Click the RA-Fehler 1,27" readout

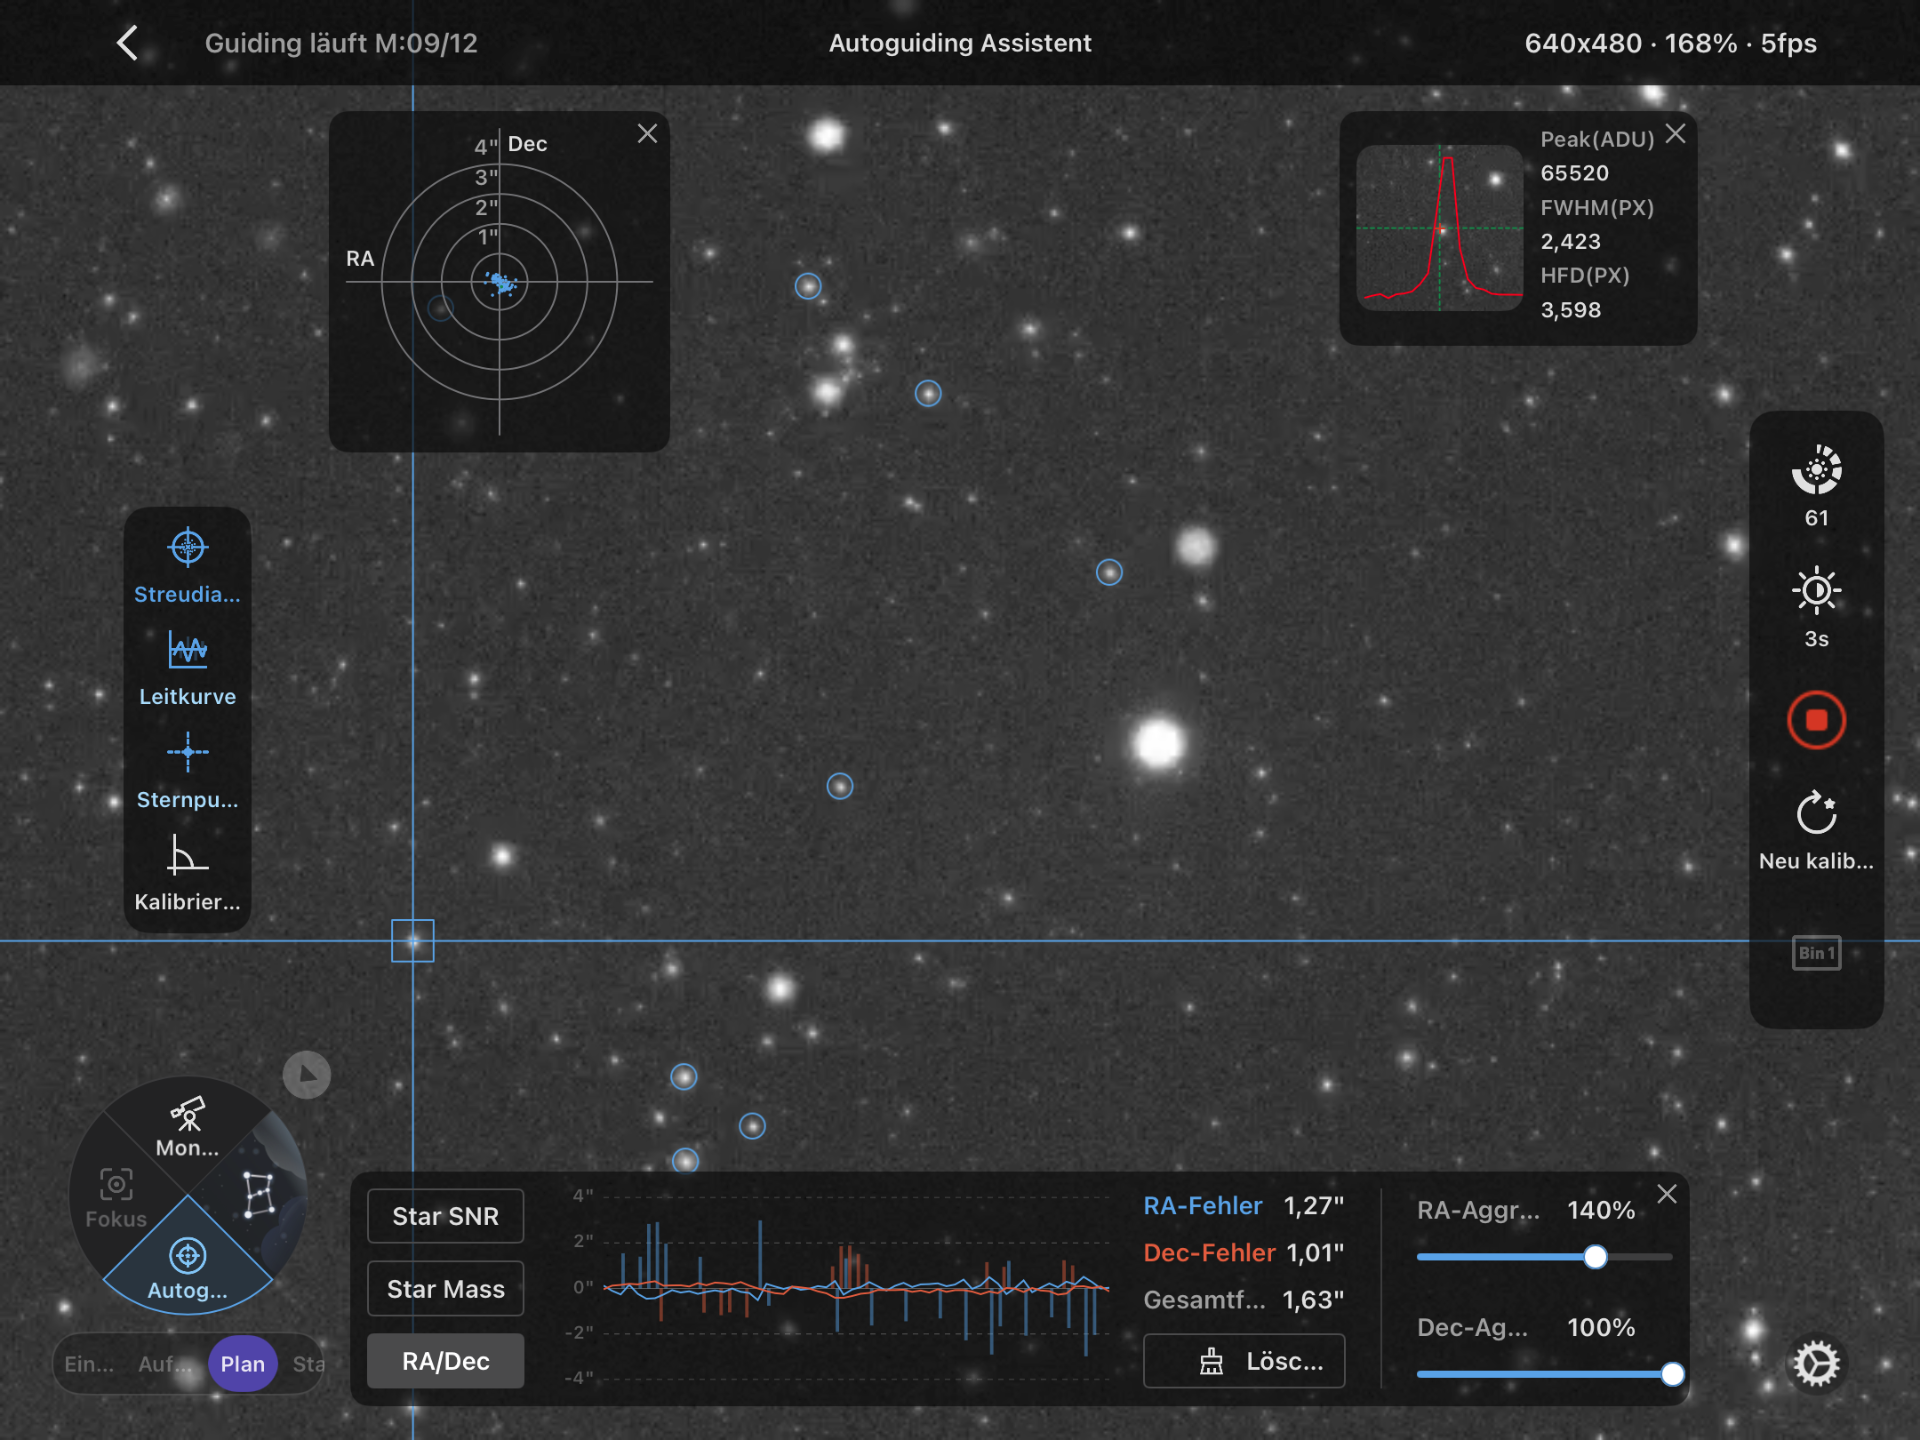(x=1243, y=1206)
